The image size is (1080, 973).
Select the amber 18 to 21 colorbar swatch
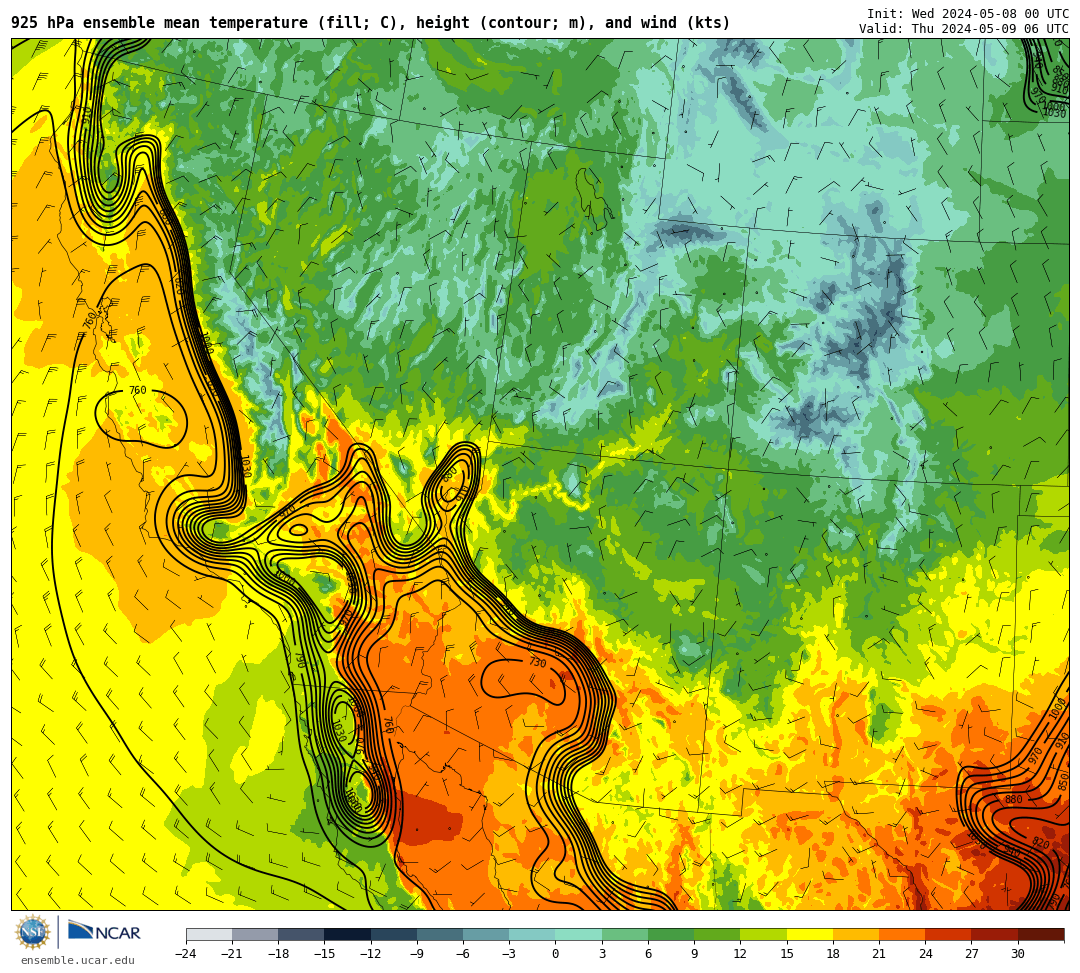(x=856, y=934)
